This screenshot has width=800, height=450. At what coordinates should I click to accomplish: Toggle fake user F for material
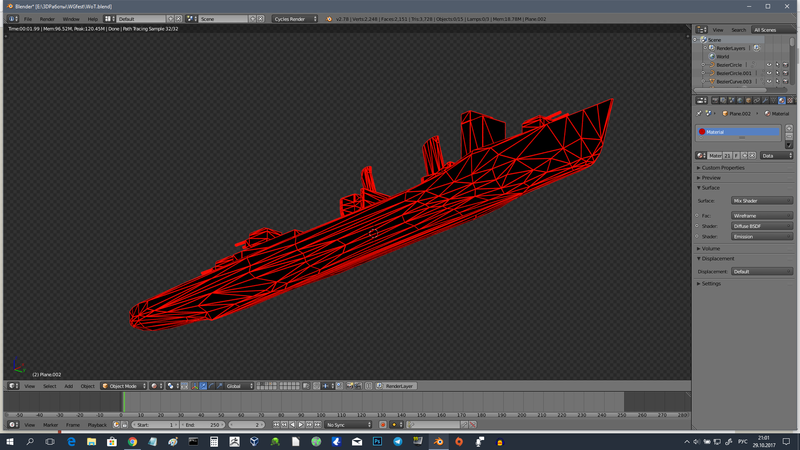pyautogui.click(x=736, y=156)
